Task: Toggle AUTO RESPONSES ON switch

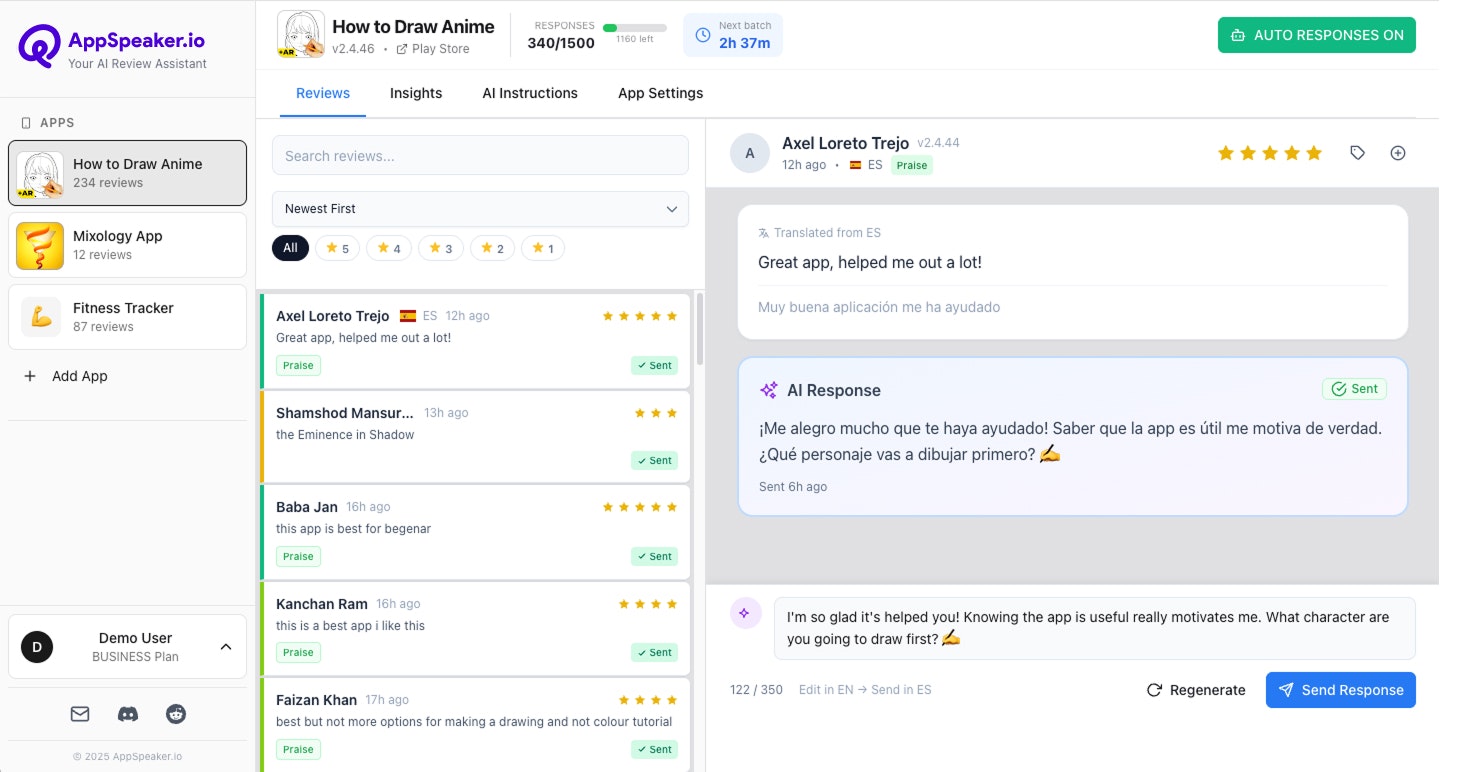Action: [1317, 34]
